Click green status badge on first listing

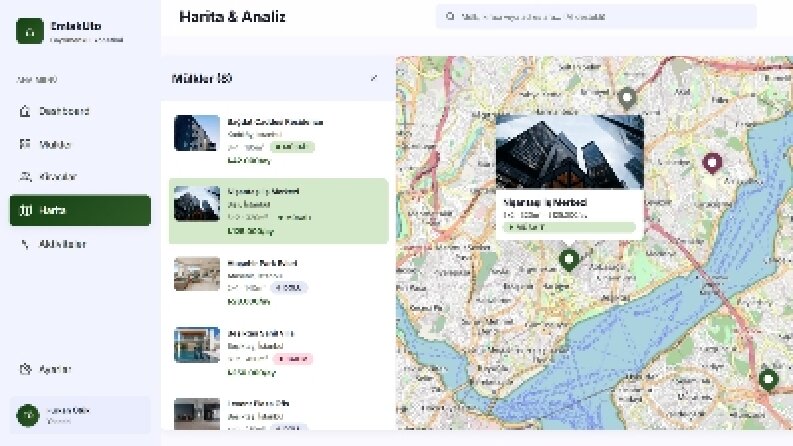292,147
